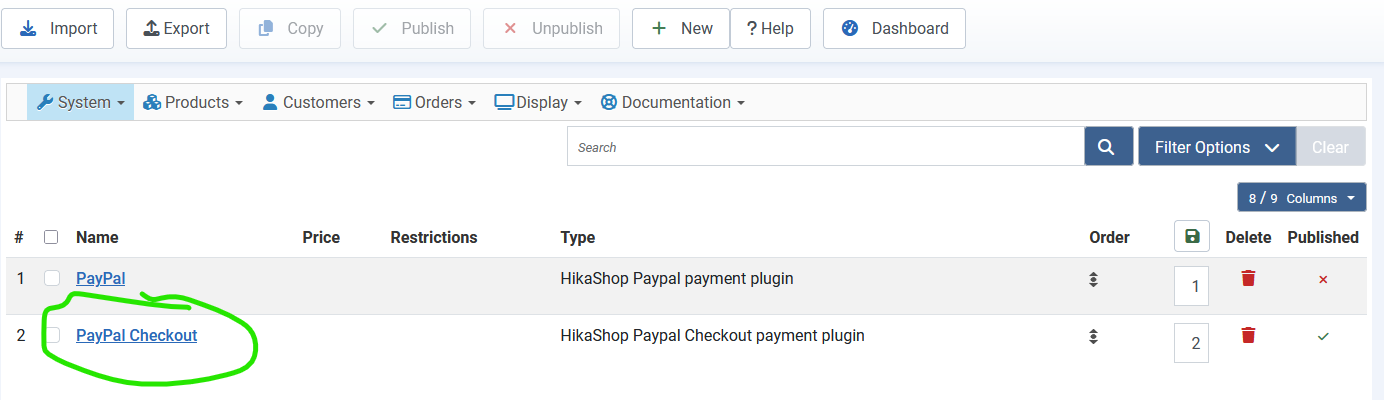Toggle published status of PayPal Checkout
This screenshot has width=1384, height=400.
point(1323,336)
